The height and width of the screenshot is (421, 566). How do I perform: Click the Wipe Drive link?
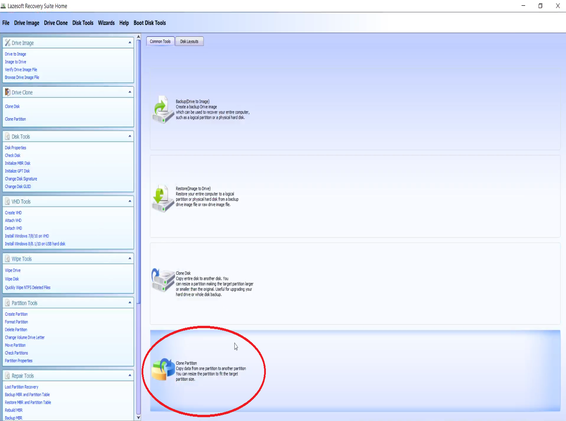13,270
